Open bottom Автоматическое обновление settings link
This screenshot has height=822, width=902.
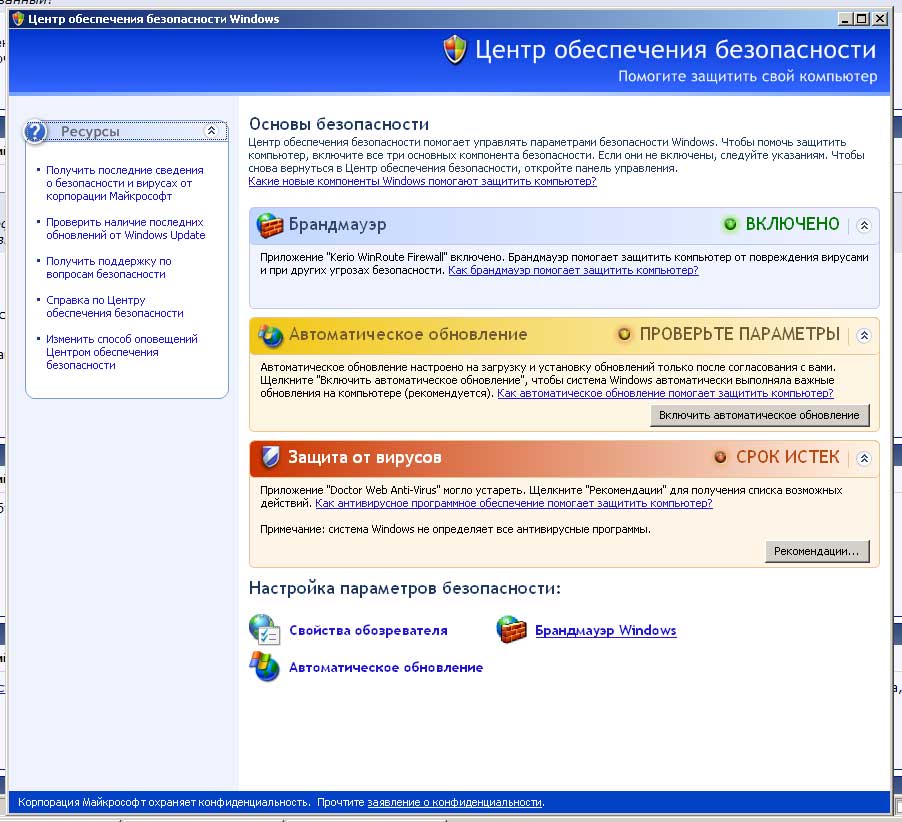(386, 667)
